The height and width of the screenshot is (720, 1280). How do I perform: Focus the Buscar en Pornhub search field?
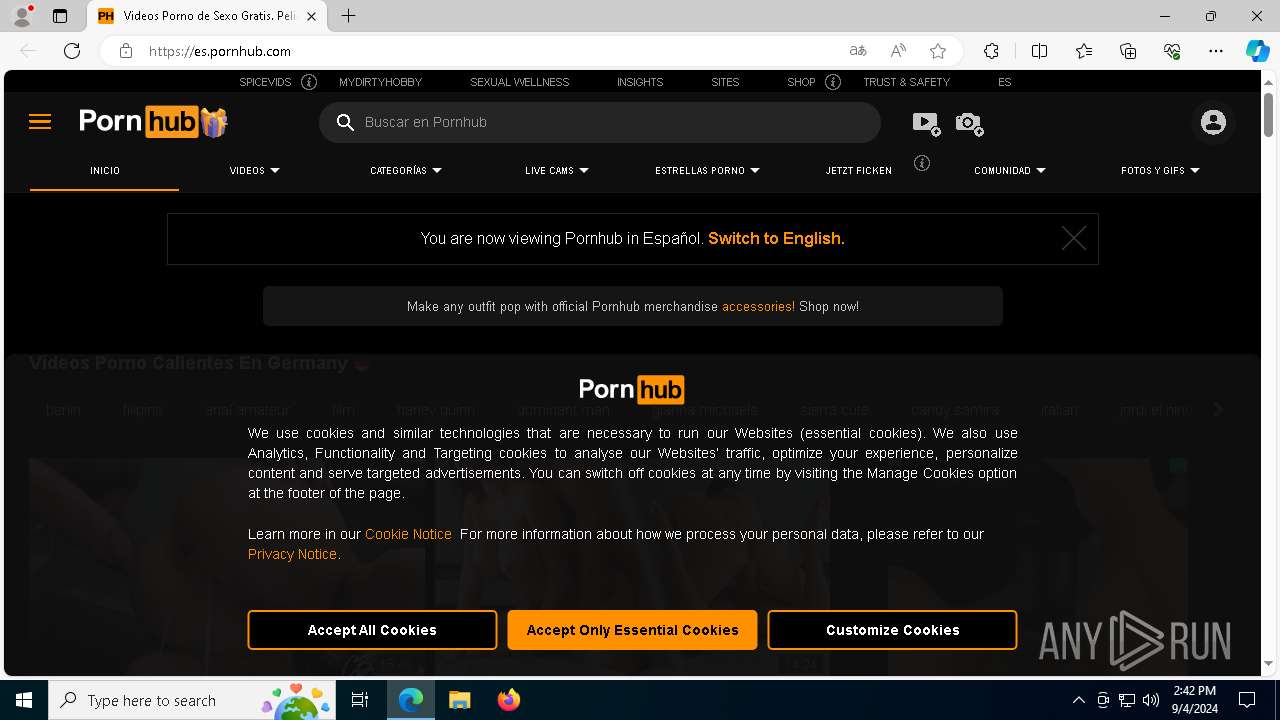click(x=600, y=122)
